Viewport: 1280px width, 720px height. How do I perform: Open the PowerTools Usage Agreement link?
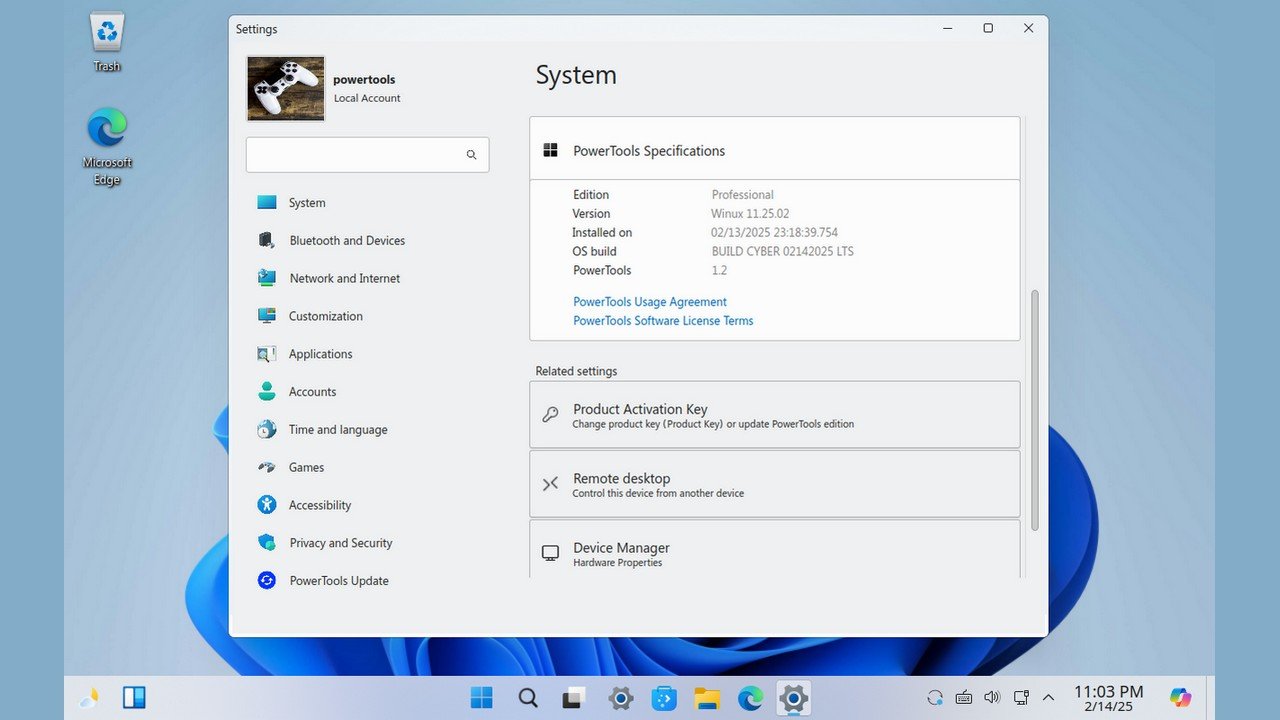point(649,301)
